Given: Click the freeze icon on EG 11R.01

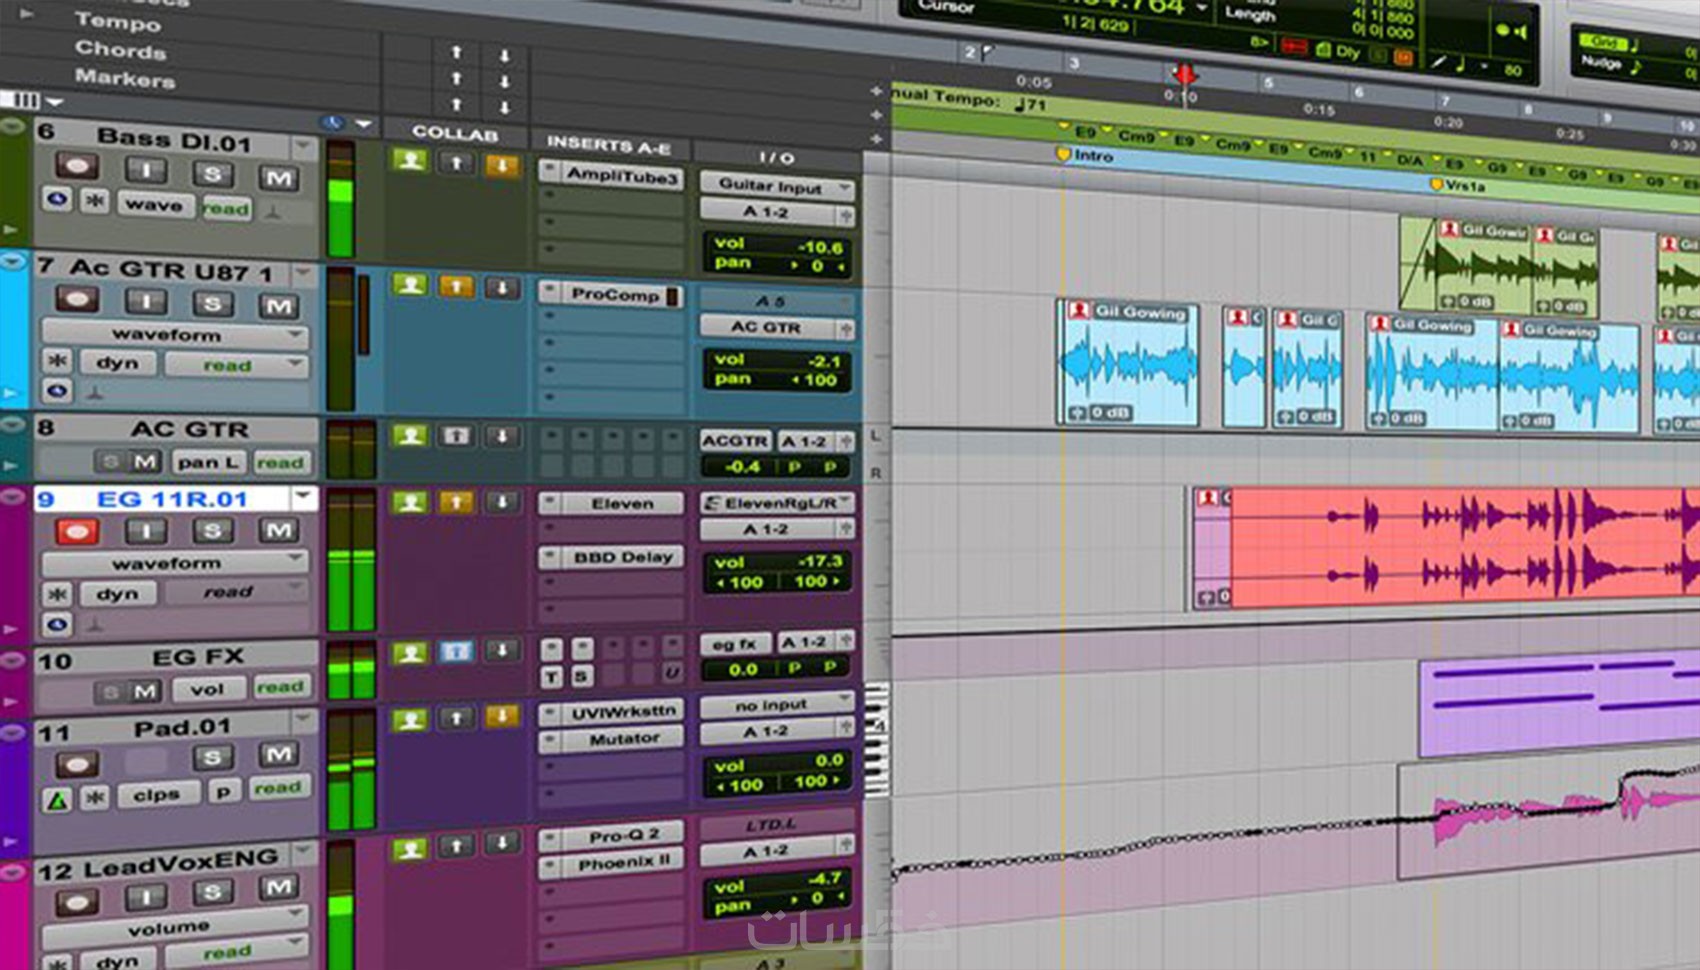Looking at the screenshot, I should pos(58,593).
